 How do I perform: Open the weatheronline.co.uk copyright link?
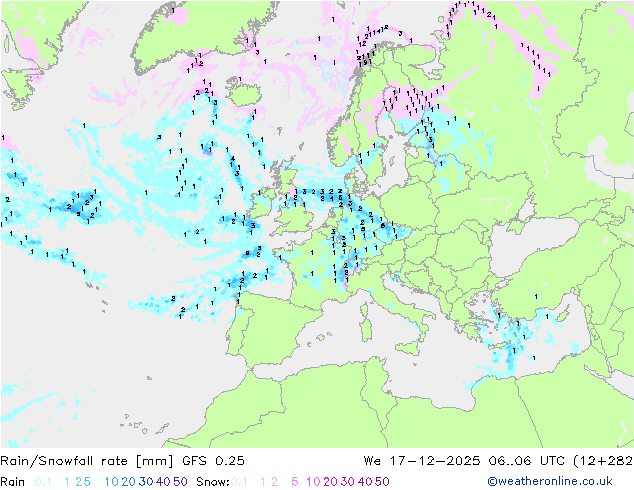tap(550, 481)
